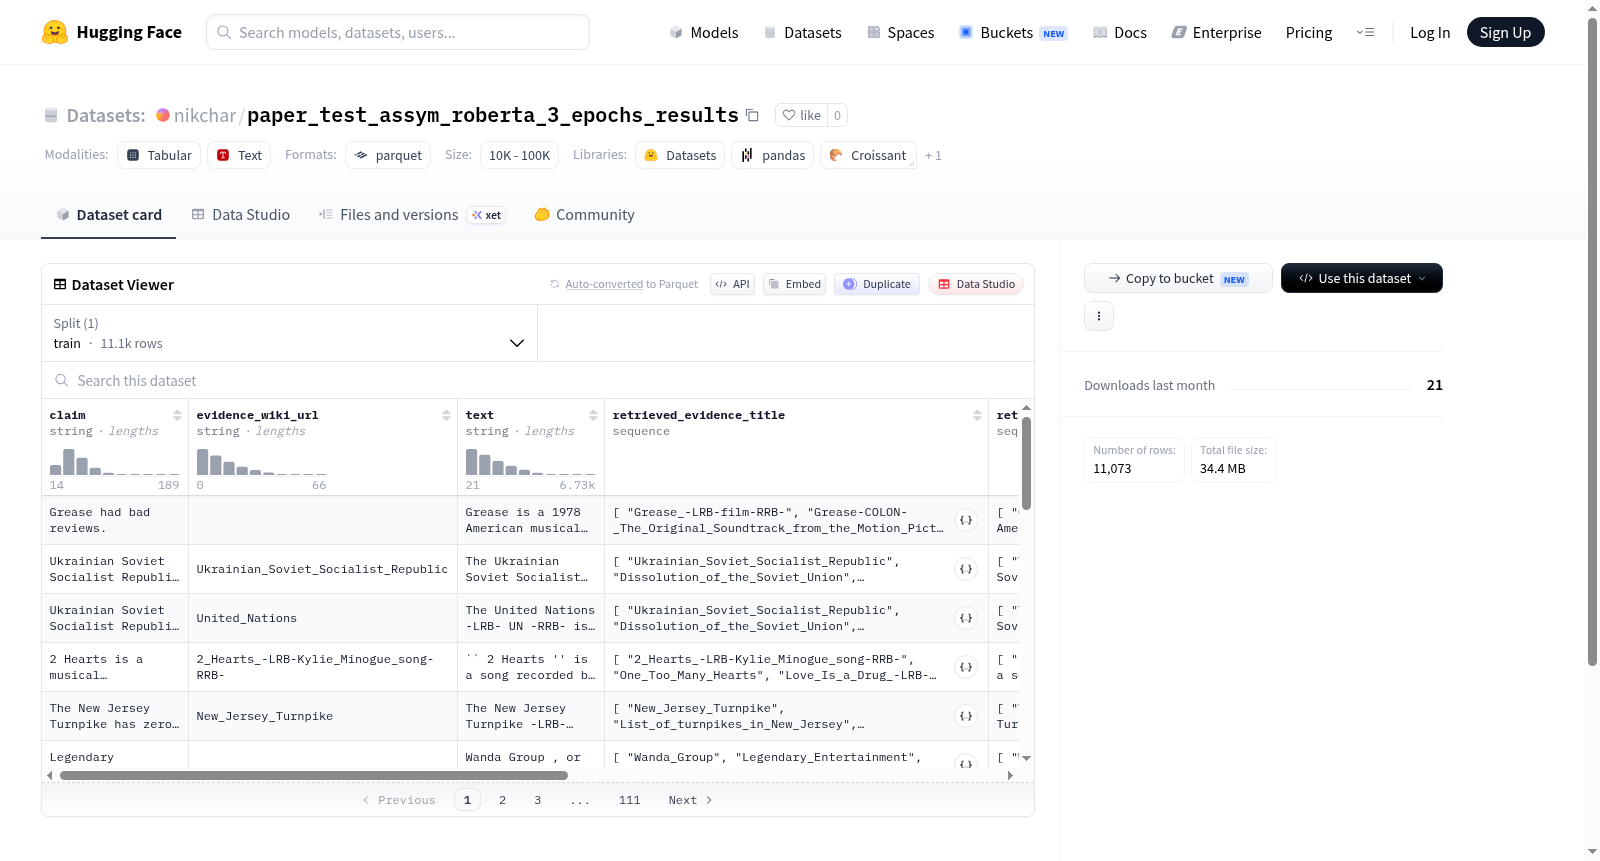Image resolution: width=1600 pixels, height=861 pixels.
Task: Go to Models in the top nav
Action: 704,33
